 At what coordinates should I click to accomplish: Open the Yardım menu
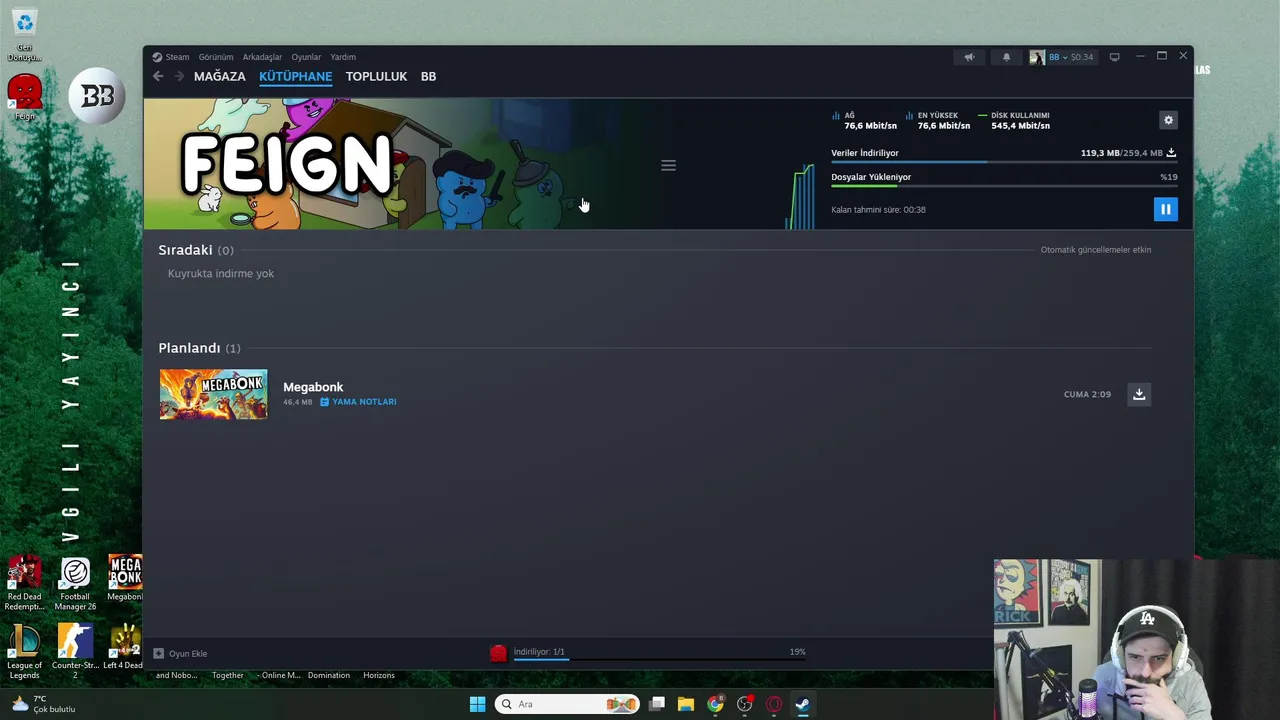click(343, 57)
